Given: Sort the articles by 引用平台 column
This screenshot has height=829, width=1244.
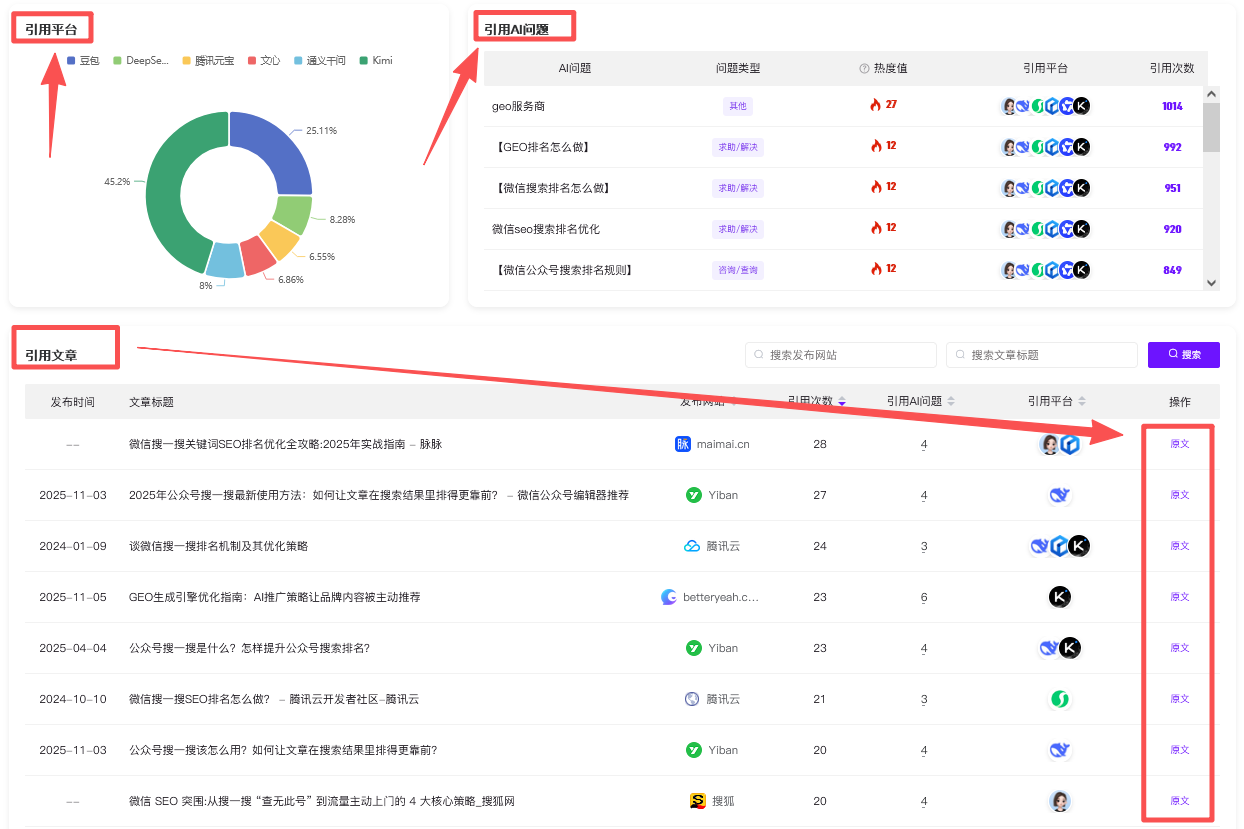Looking at the screenshot, I should (1082, 402).
